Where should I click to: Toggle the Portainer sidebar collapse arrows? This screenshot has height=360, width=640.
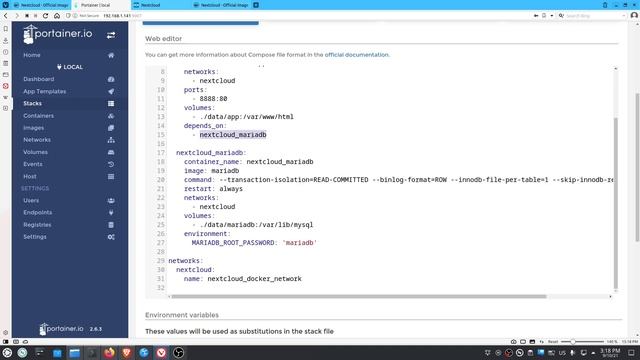[111, 35]
